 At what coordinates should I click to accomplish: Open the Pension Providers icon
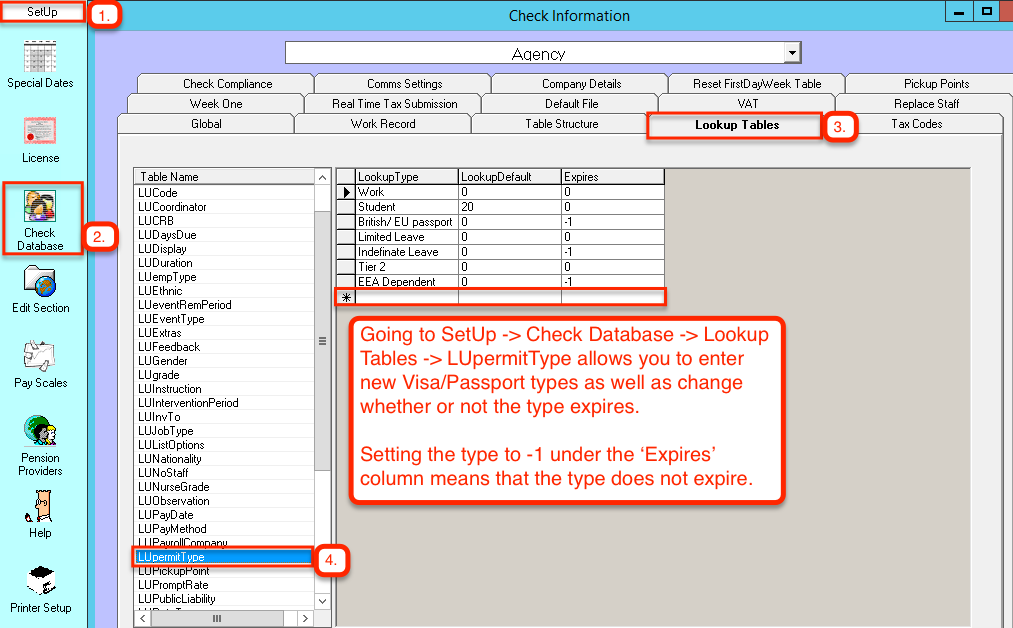coord(40,432)
